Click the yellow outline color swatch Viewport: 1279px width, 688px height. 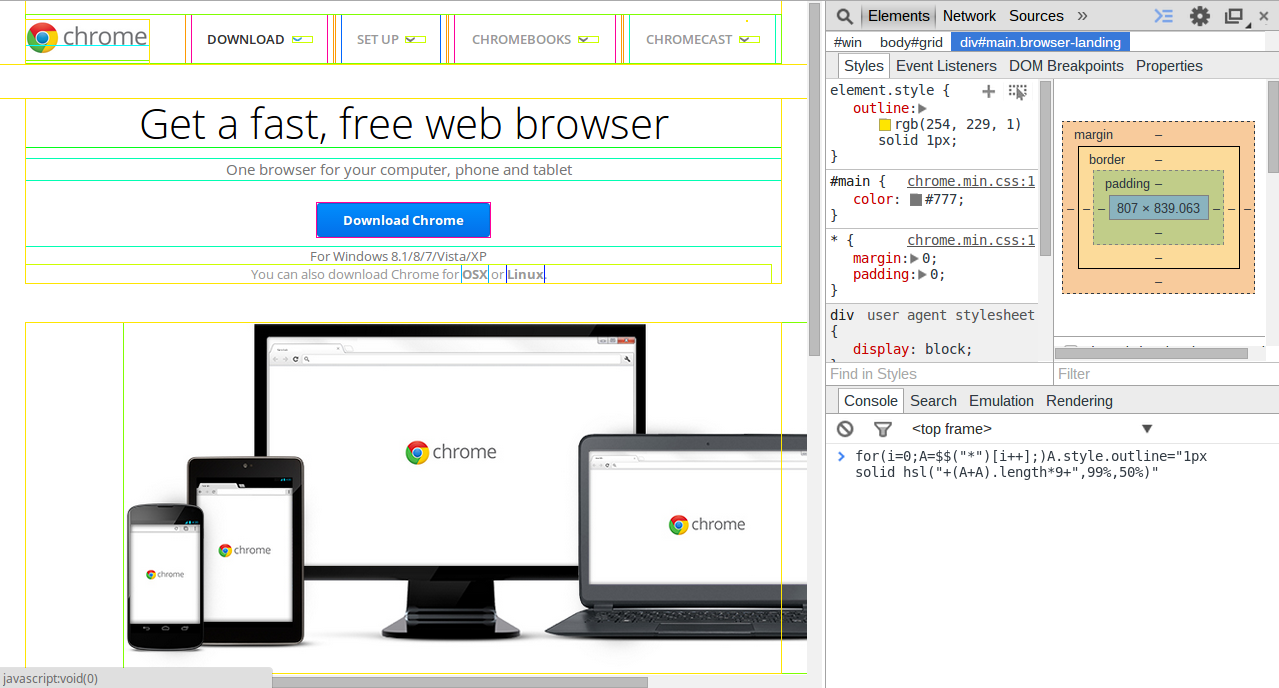[885, 125]
